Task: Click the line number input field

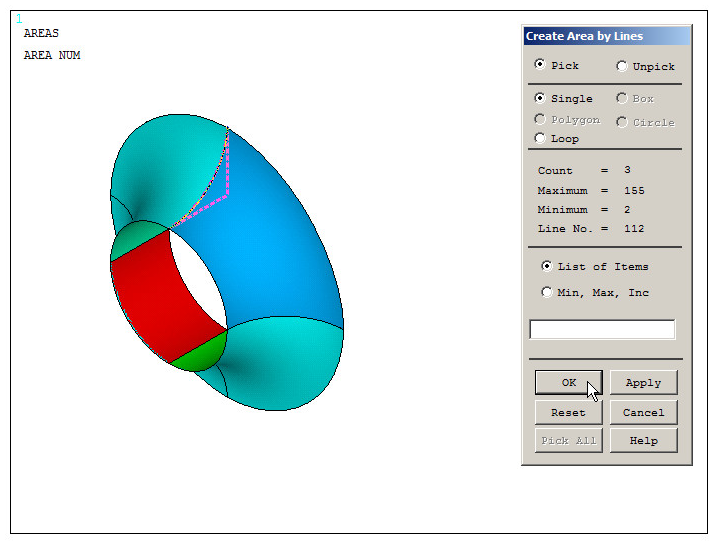Action: (x=602, y=330)
